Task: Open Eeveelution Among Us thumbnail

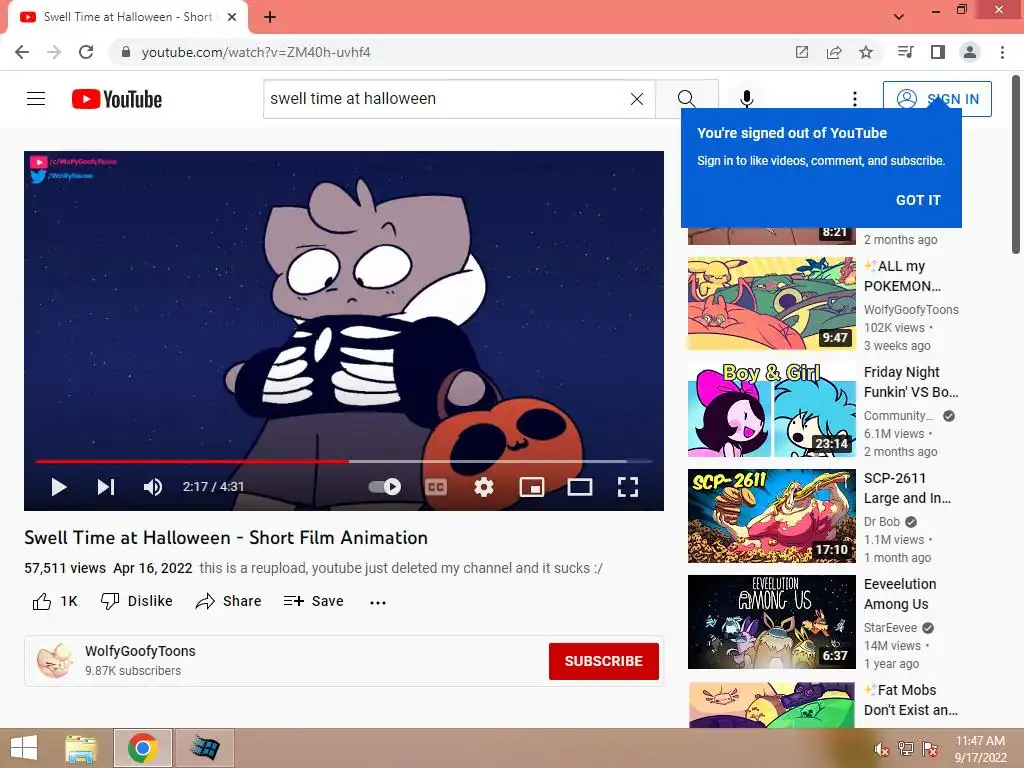Action: point(771,622)
